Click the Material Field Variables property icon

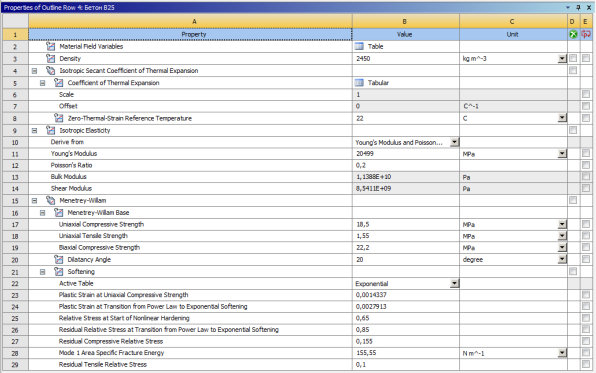point(51,46)
